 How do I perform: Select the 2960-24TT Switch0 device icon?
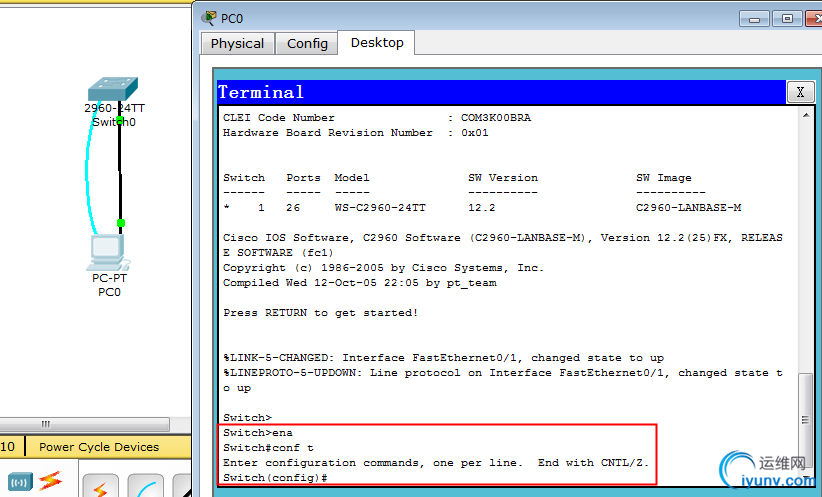(x=113, y=89)
